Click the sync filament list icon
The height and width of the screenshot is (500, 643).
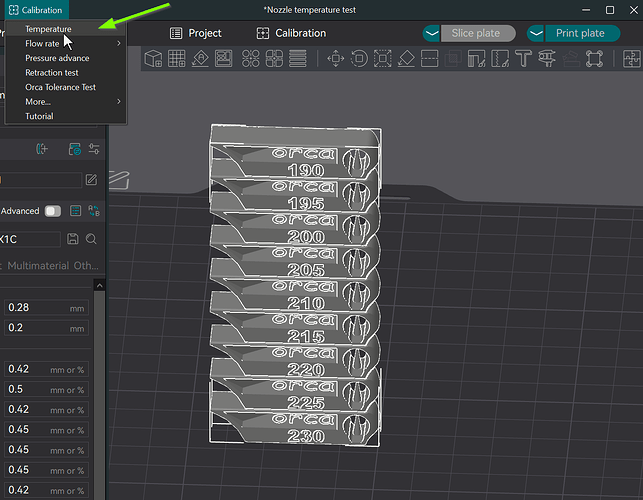point(75,148)
